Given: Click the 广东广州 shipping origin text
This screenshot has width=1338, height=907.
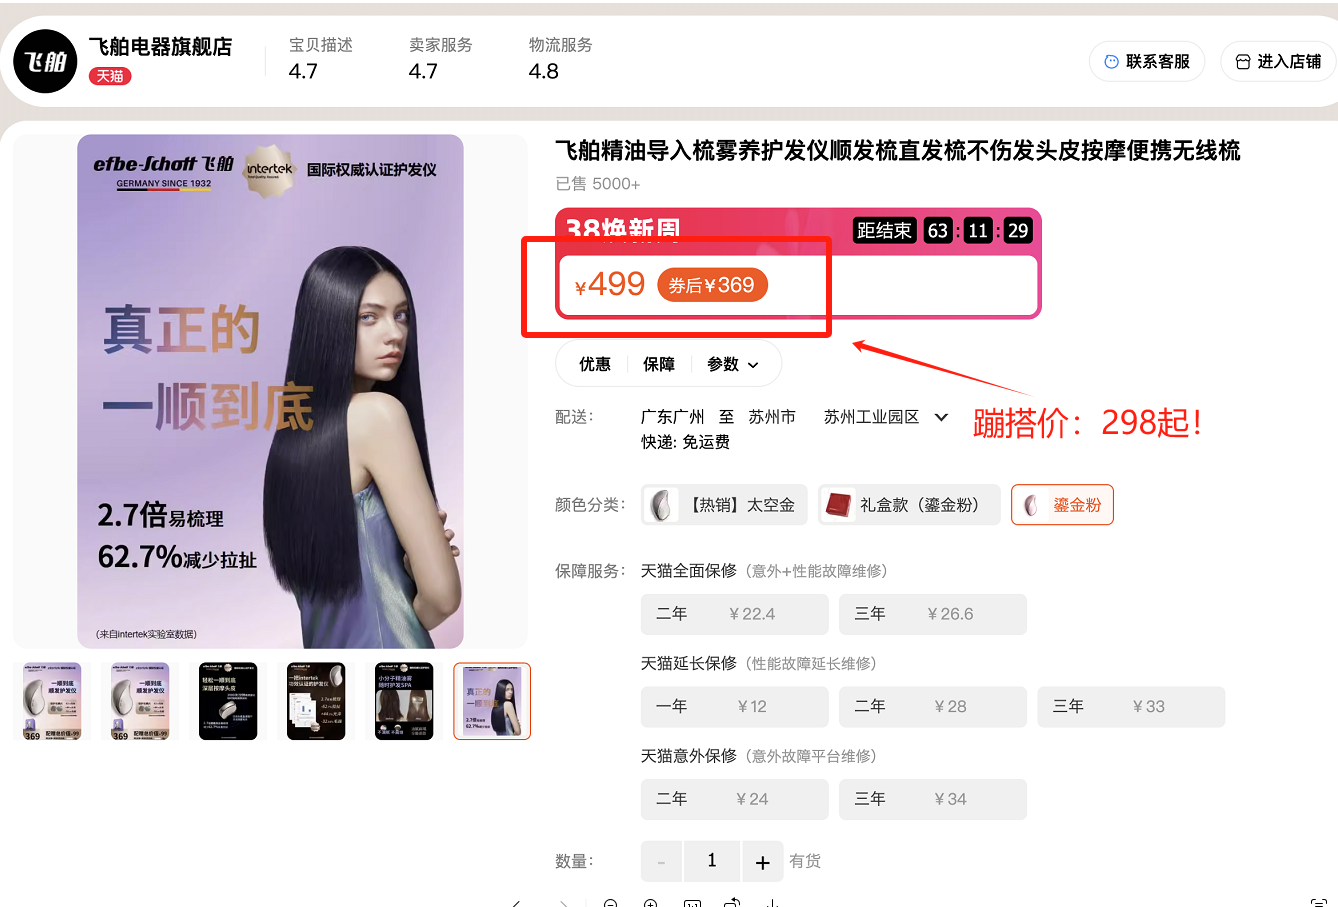Looking at the screenshot, I should click(x=673, y=417).
